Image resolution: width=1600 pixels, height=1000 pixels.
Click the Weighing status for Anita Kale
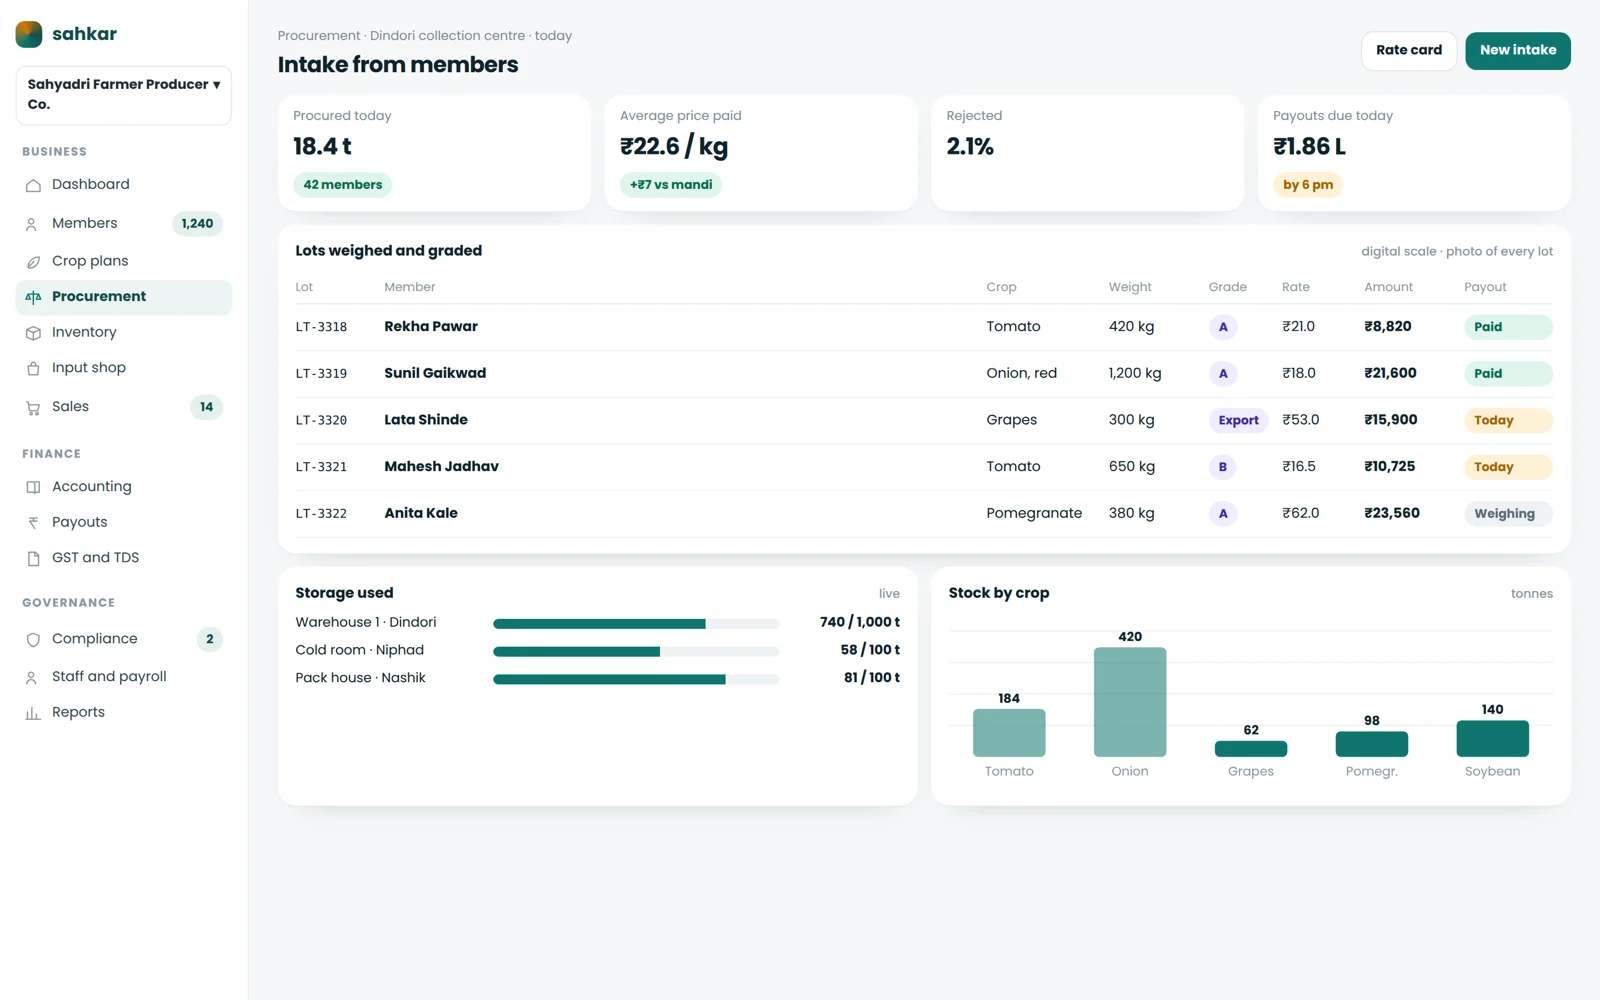1507,514
